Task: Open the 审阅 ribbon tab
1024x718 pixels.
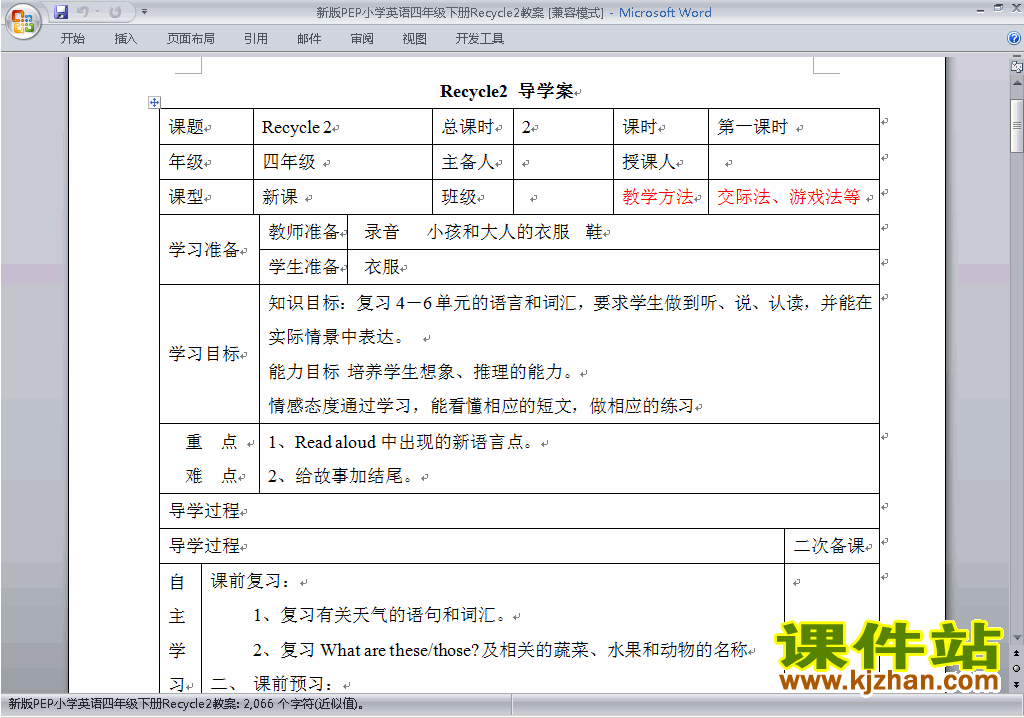Action: point(362,39)
